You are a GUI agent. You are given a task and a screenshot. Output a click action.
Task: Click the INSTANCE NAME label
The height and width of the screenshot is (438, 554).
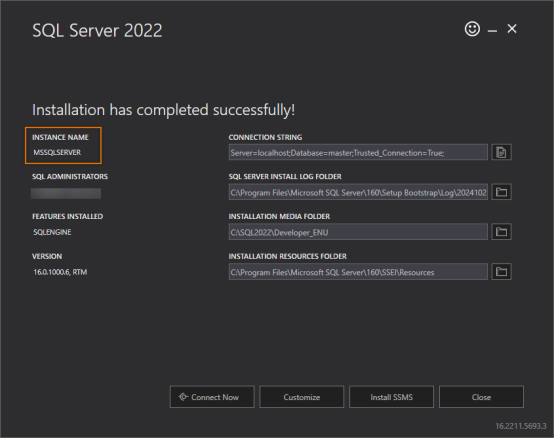tap(60, 137)
